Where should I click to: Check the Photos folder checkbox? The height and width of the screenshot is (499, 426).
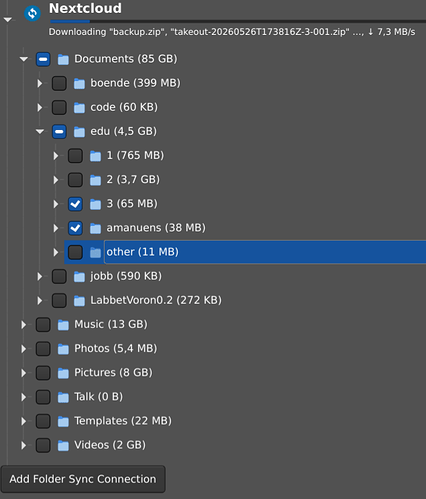click(x=43, y=349)
